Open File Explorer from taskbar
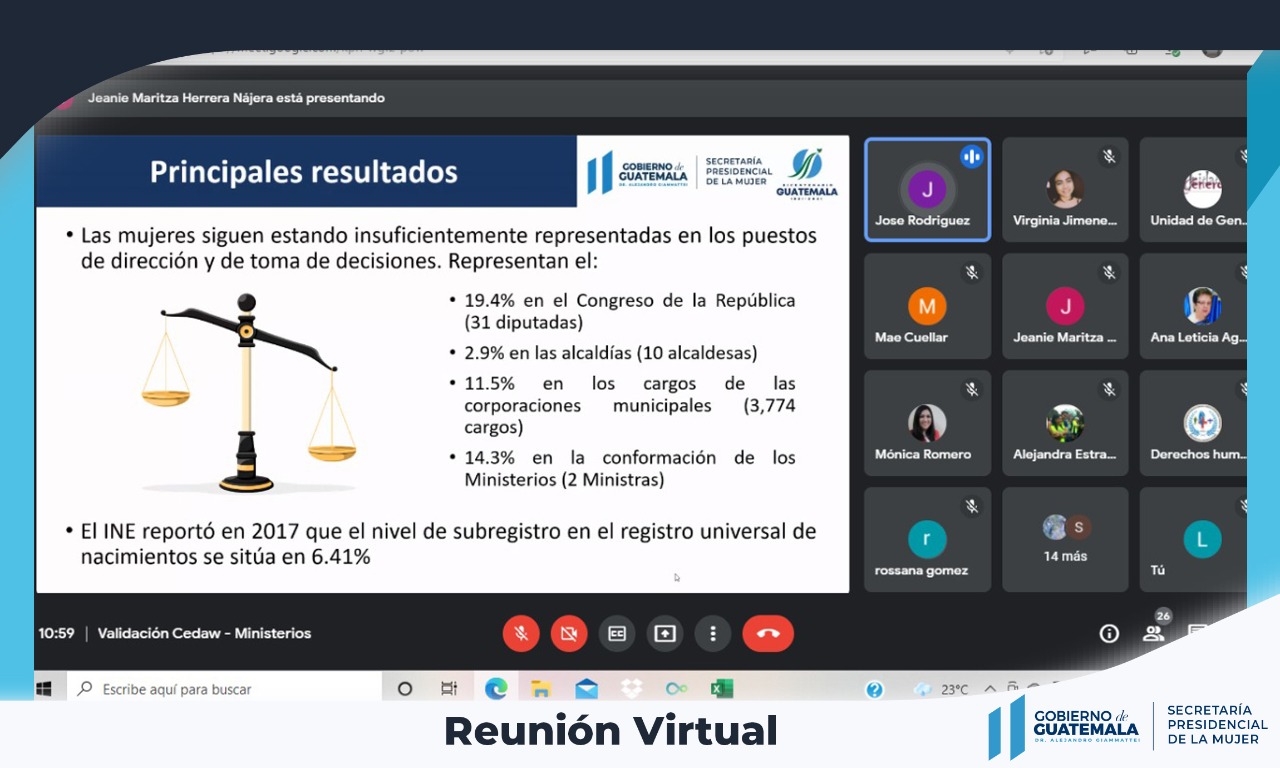 [x=541, y=689]
